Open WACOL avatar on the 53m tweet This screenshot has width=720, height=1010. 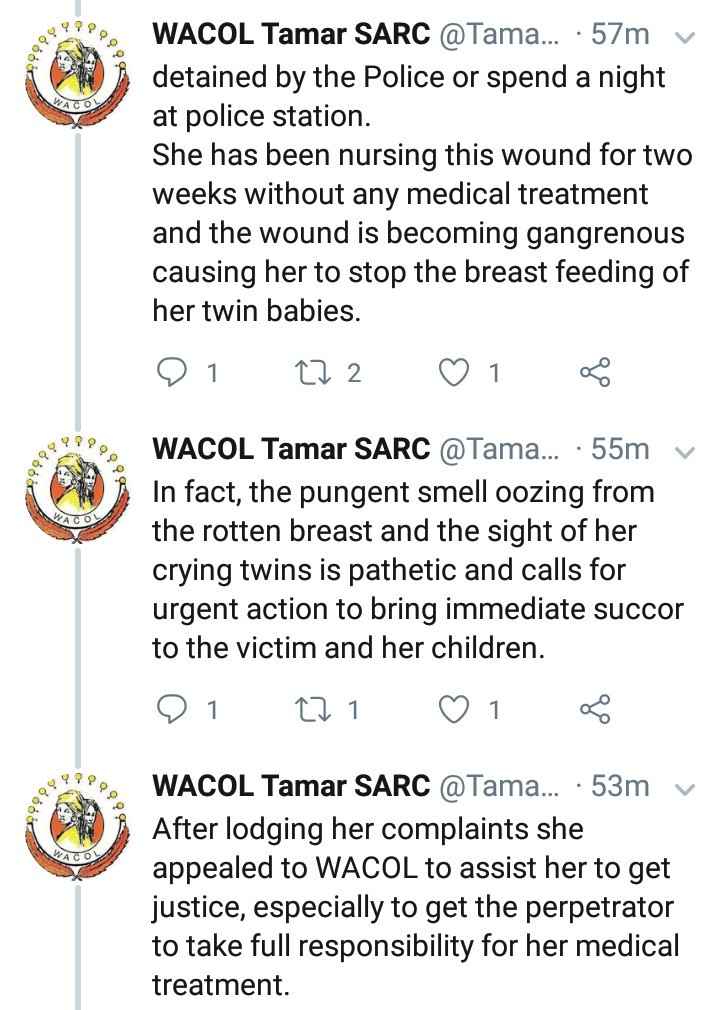[x=77, y=826]
